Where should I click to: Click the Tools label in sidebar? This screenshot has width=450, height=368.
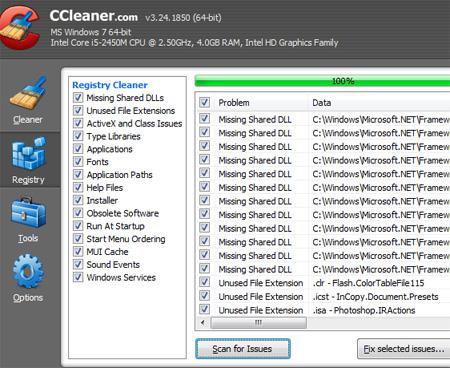[28, 238]
